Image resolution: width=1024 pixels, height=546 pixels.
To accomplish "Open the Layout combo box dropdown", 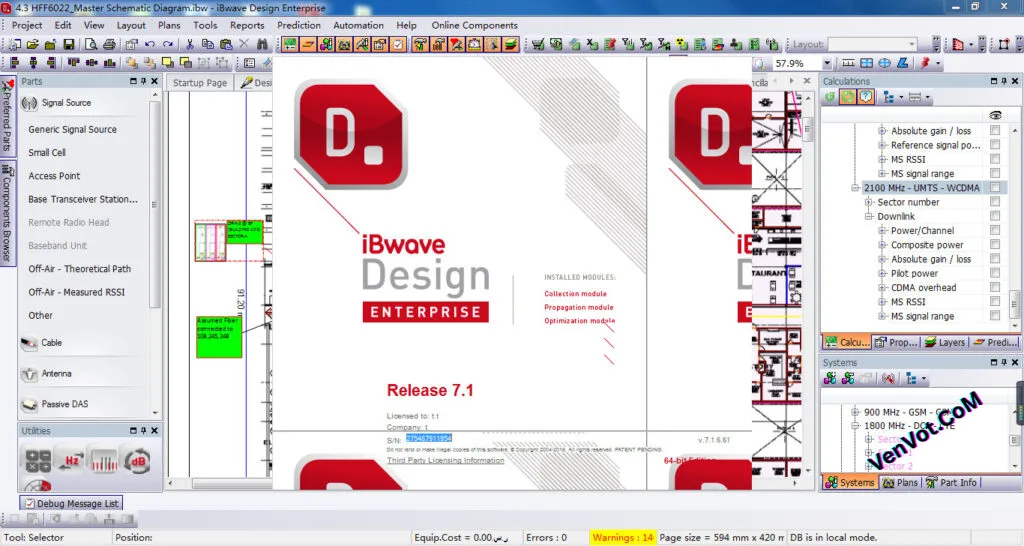I will (x=912, y=44).
